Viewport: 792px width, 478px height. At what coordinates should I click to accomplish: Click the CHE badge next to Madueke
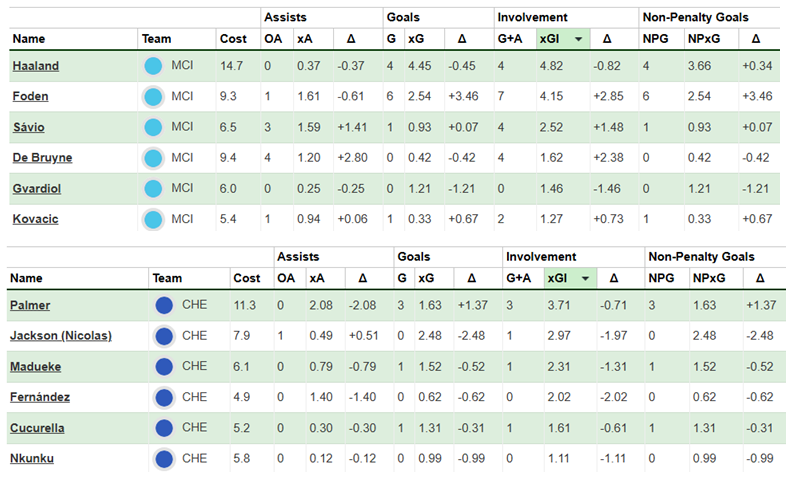coord(165,367)
